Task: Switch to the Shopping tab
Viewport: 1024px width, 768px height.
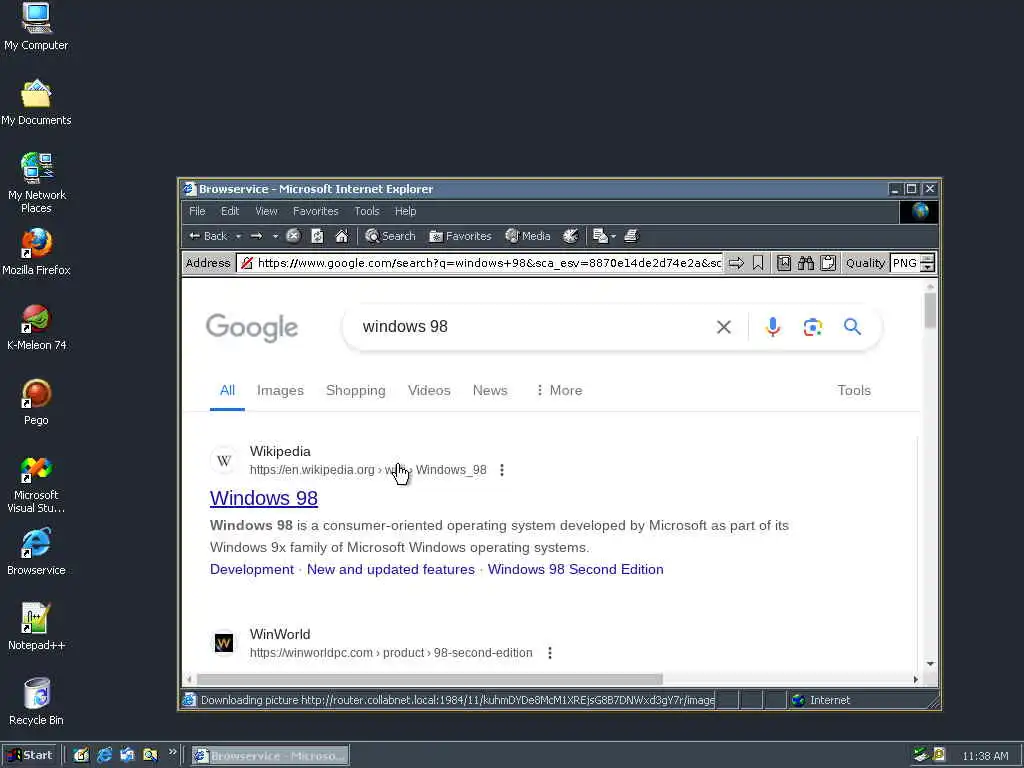Action: pyautogui.click(x=356, y=391)
